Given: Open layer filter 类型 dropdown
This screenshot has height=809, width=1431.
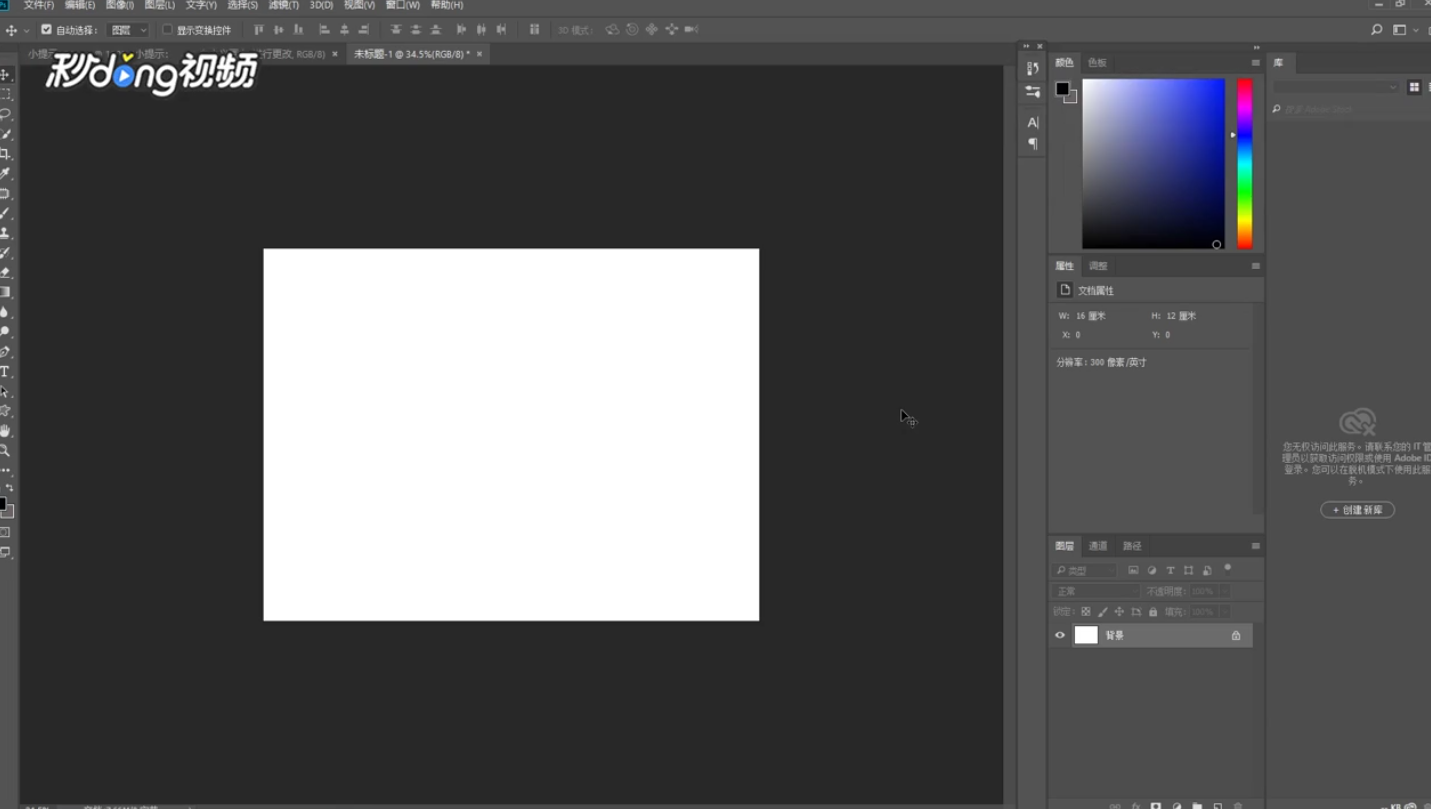Looking at the screenshot, I should coord(1085,570).
